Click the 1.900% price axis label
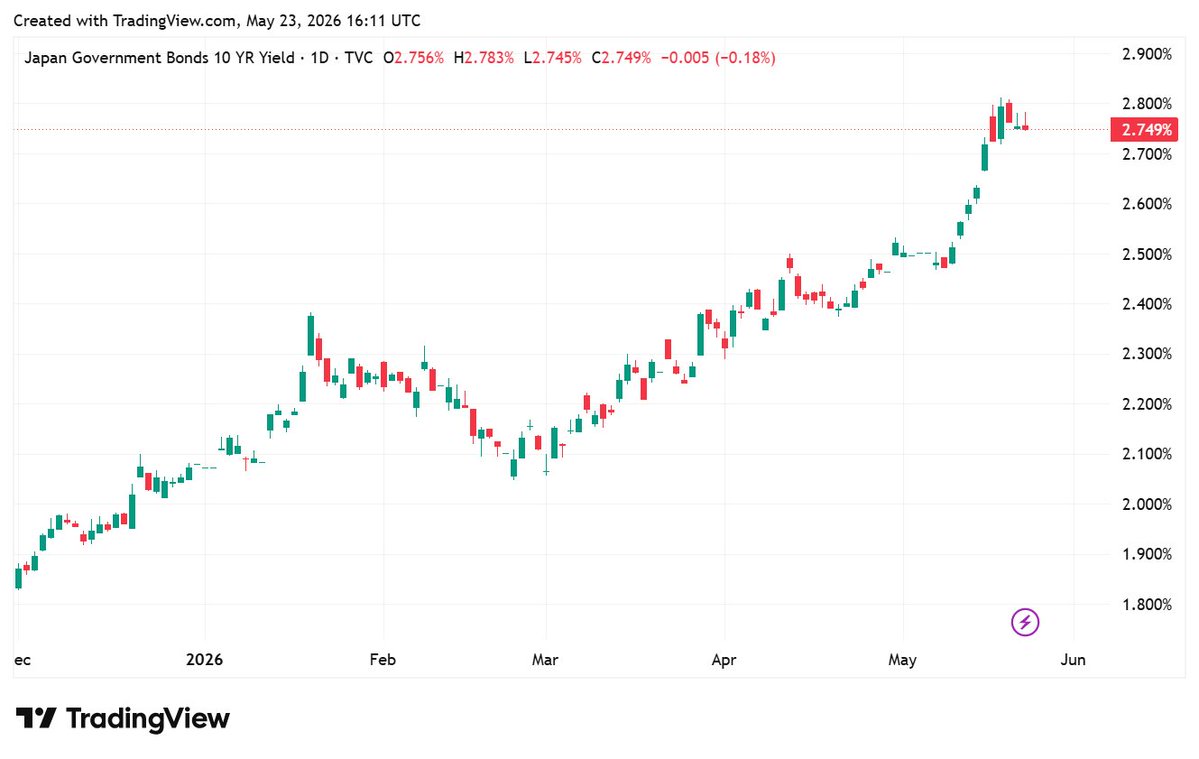 tap(1147, 554)
